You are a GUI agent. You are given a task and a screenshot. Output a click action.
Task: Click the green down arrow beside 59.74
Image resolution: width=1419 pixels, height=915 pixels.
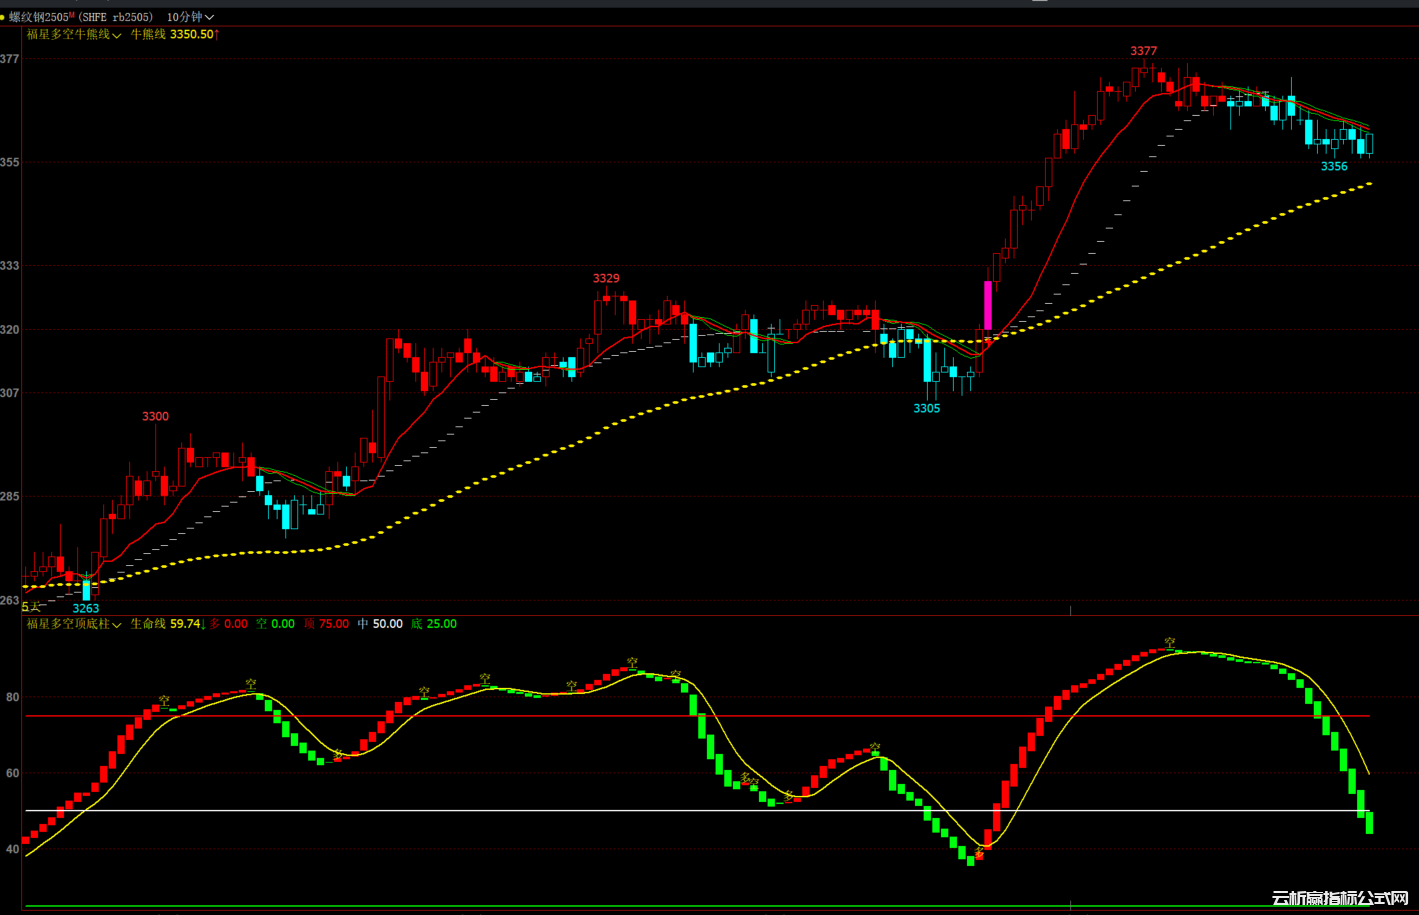tap(204, 624)
